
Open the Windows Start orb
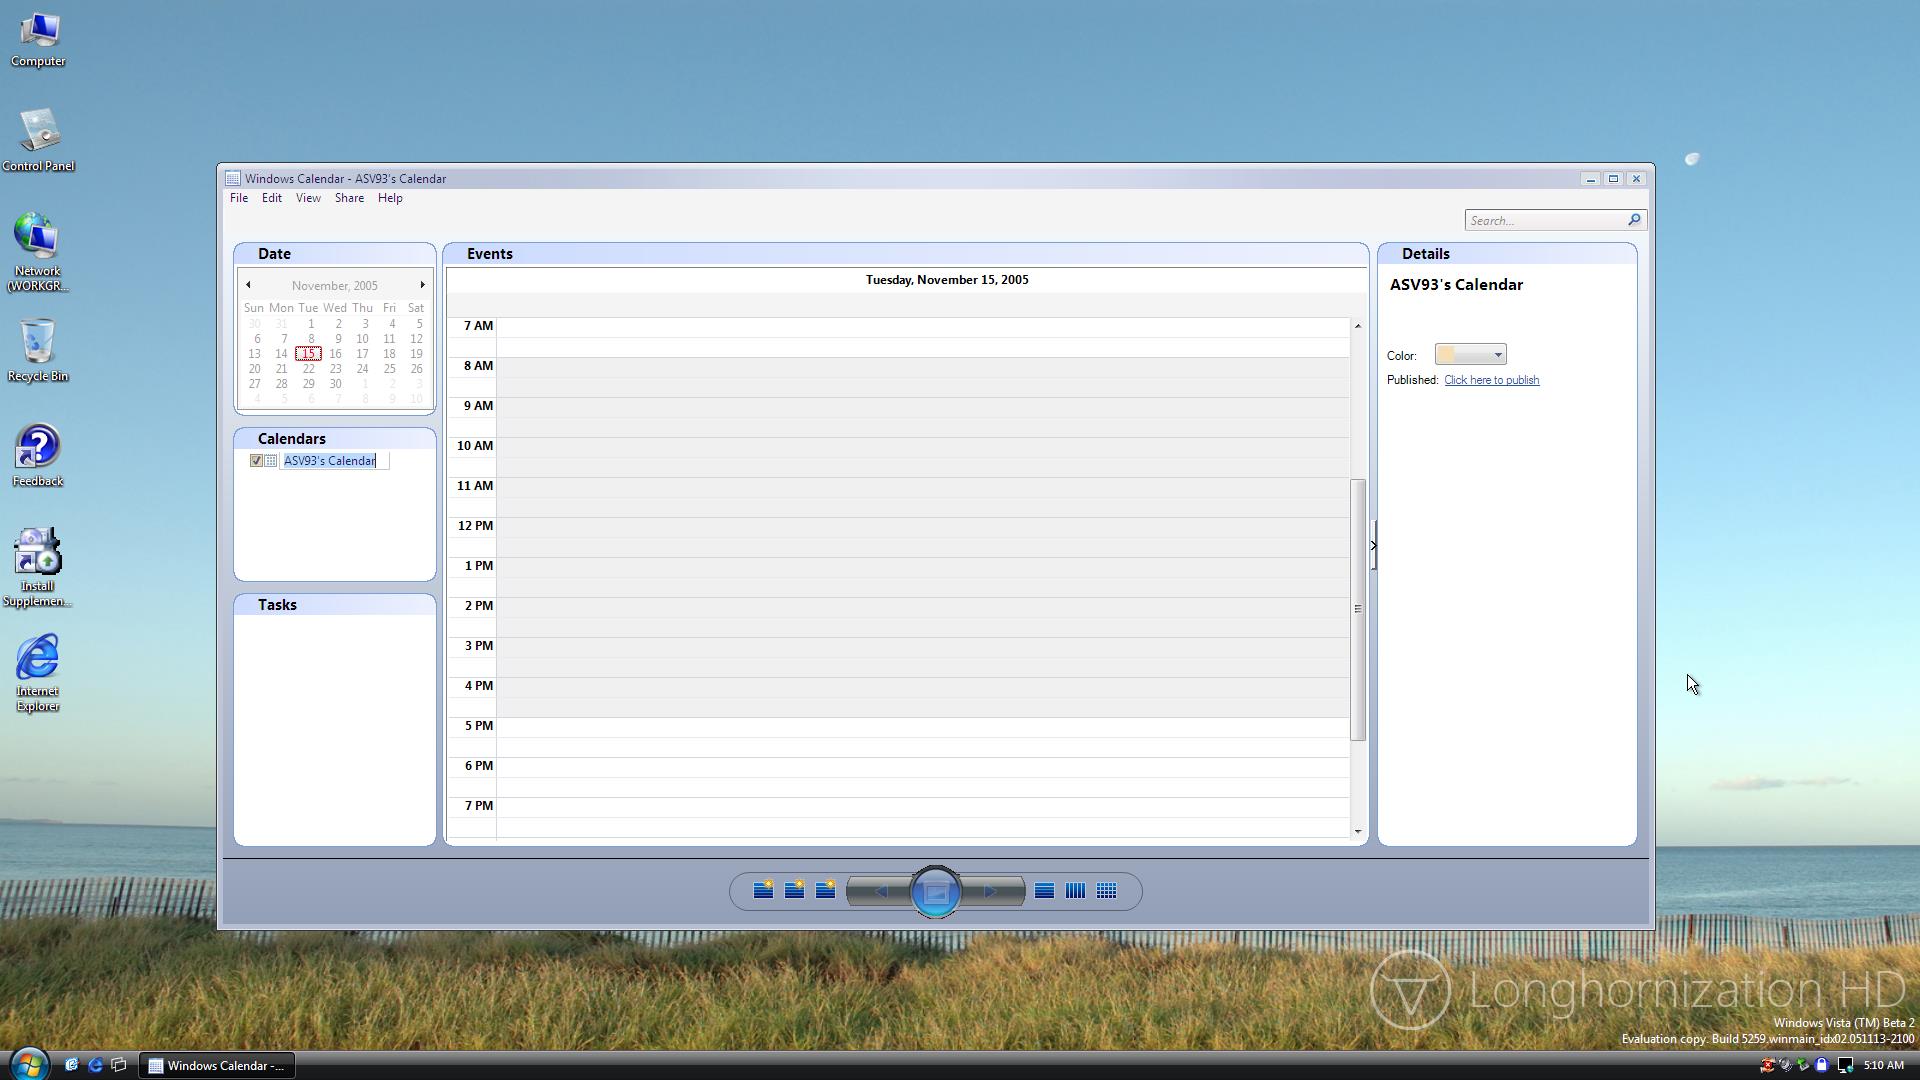point(28,1064)
